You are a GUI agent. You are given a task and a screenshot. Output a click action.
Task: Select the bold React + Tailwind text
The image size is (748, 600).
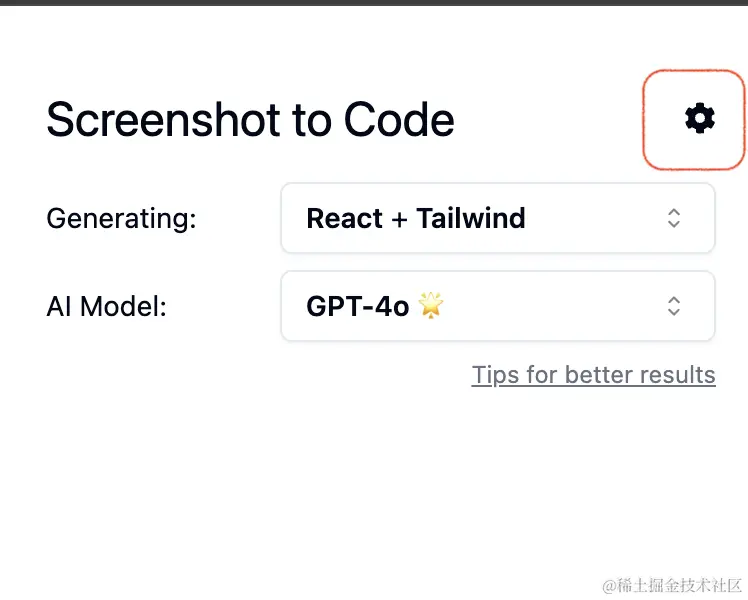click(x=416, y=218)
